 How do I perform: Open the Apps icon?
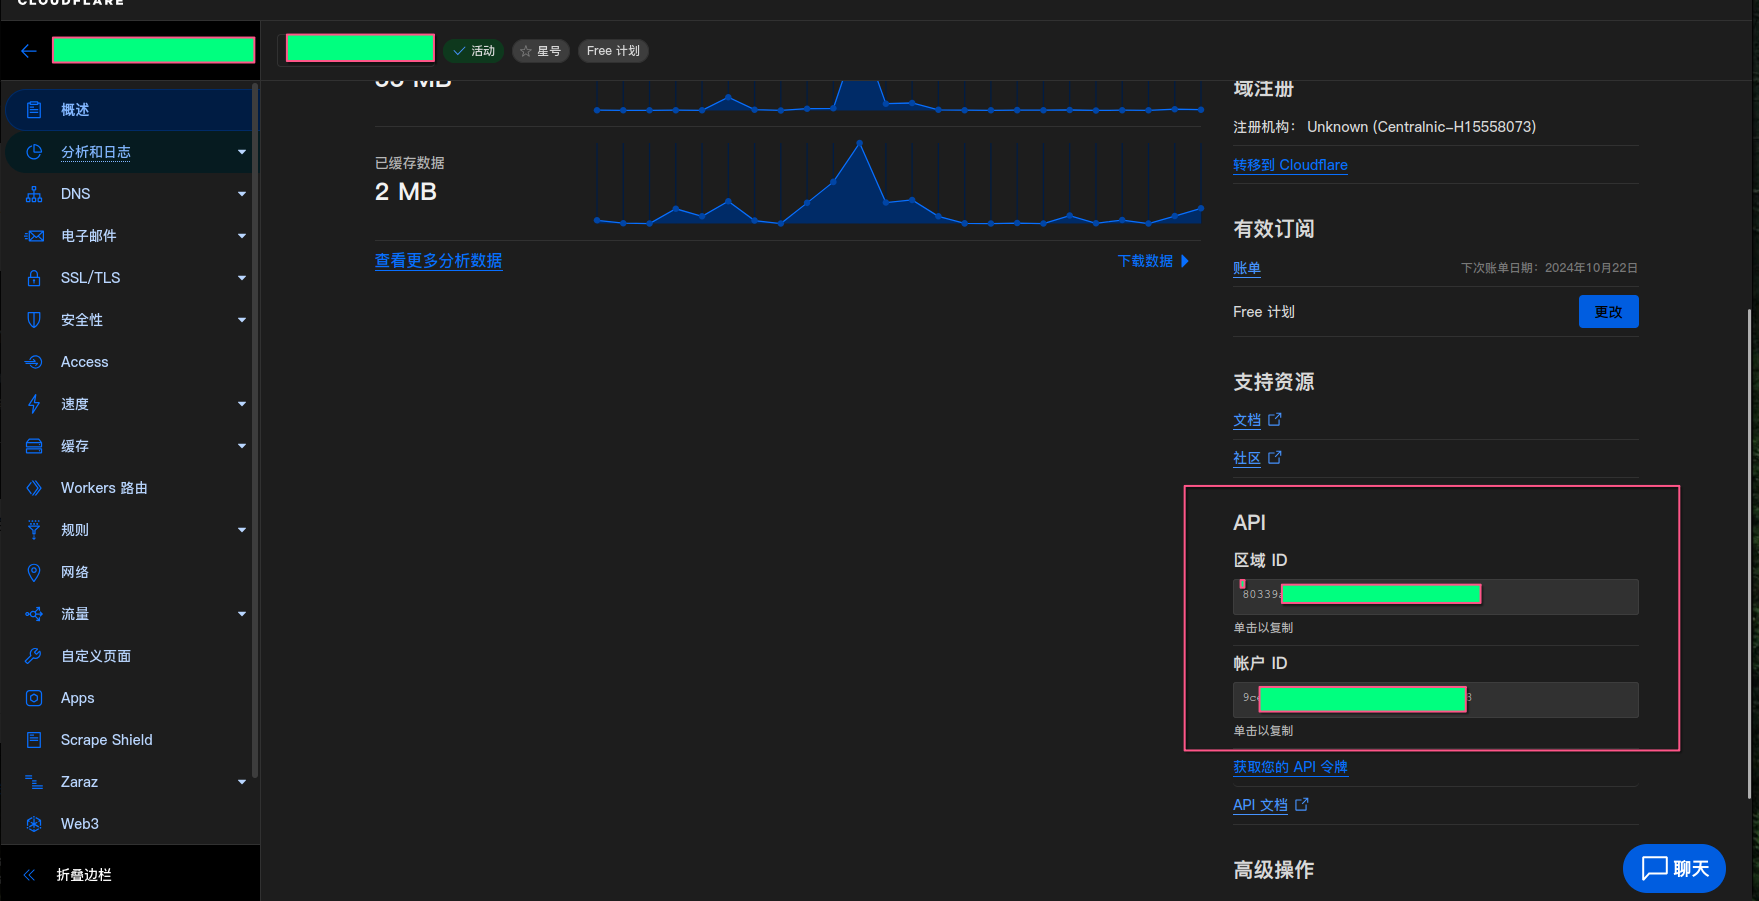point(34,698)
